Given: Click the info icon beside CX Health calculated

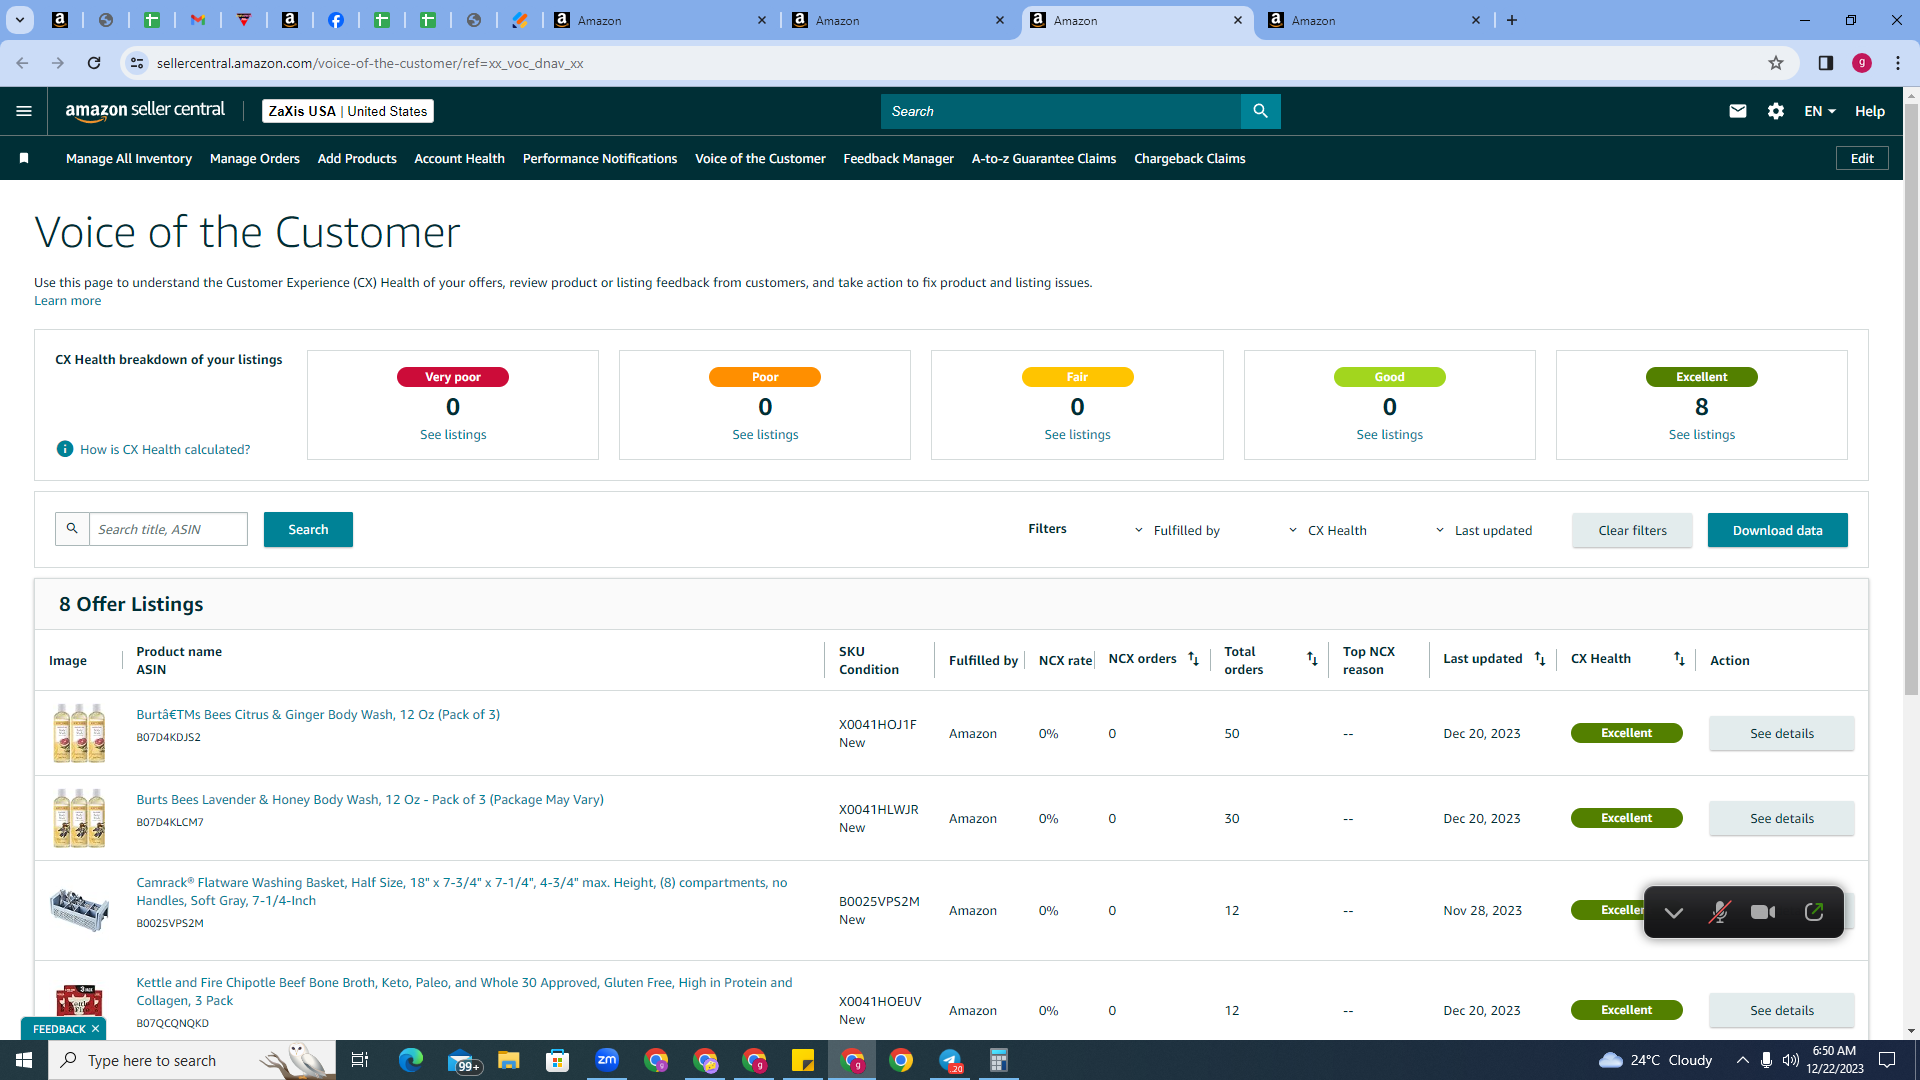Looking at the screenshot, I should click(65, 449).
